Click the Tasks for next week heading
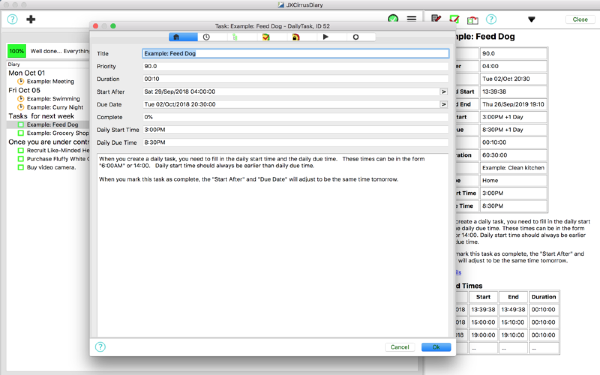The height and width of the screenshot is (375, 600). (x=41, y=116)
